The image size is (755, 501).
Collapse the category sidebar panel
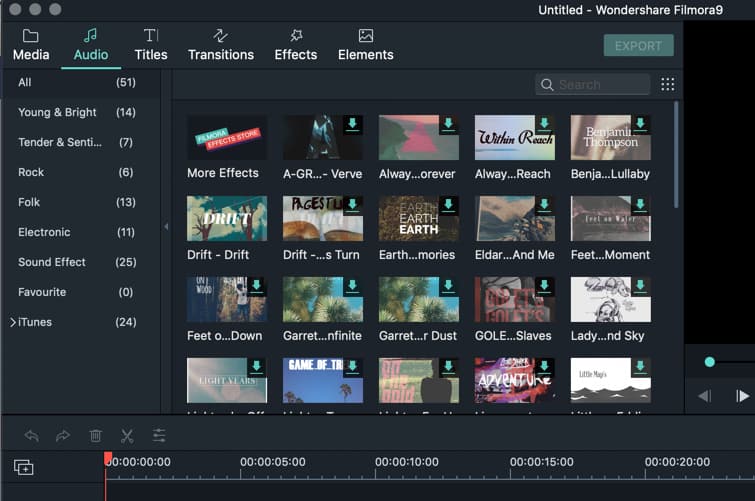(x=166, y=227)
